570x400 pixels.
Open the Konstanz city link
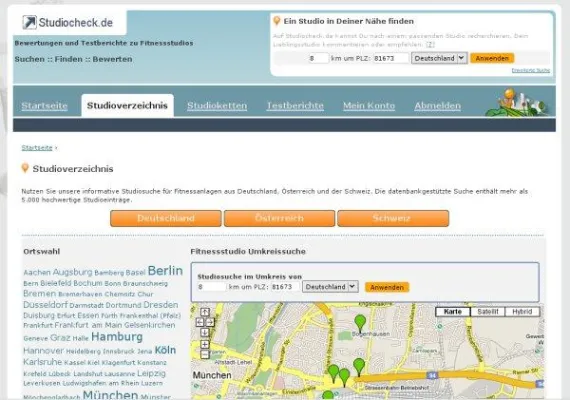click(152, 363)
